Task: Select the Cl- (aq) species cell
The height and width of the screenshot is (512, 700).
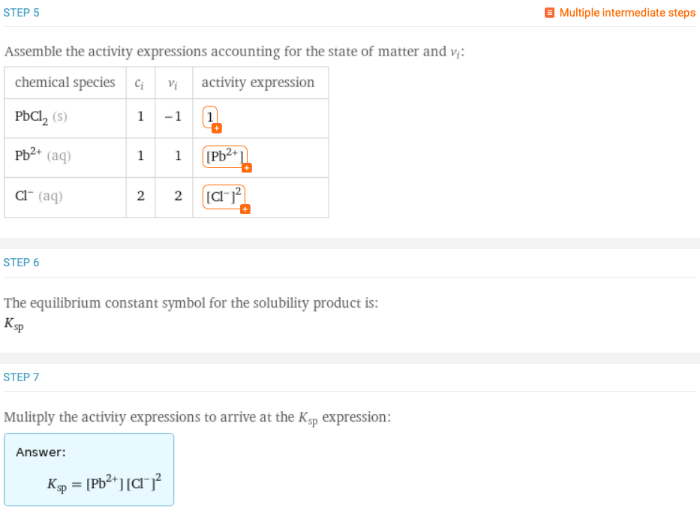Action: (x=39, y=196)
